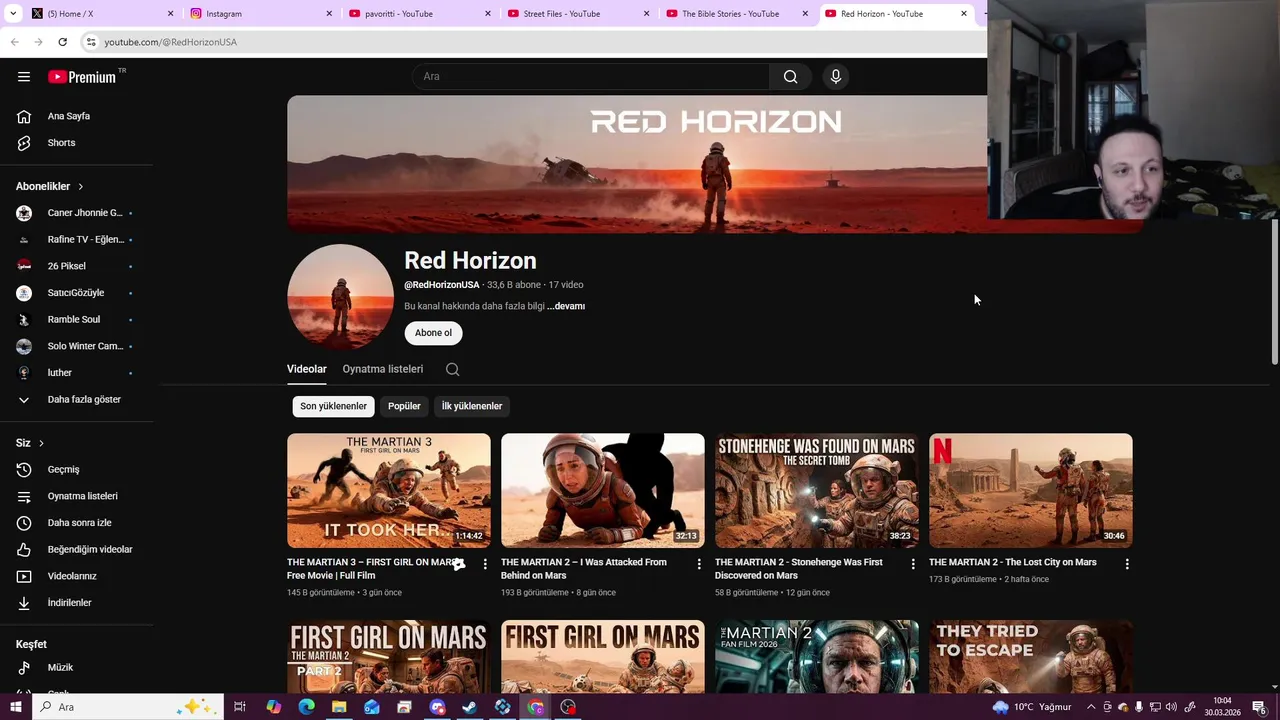Reload the page with refresh icon
1280x720 pixels.
(x=62, y=42)
